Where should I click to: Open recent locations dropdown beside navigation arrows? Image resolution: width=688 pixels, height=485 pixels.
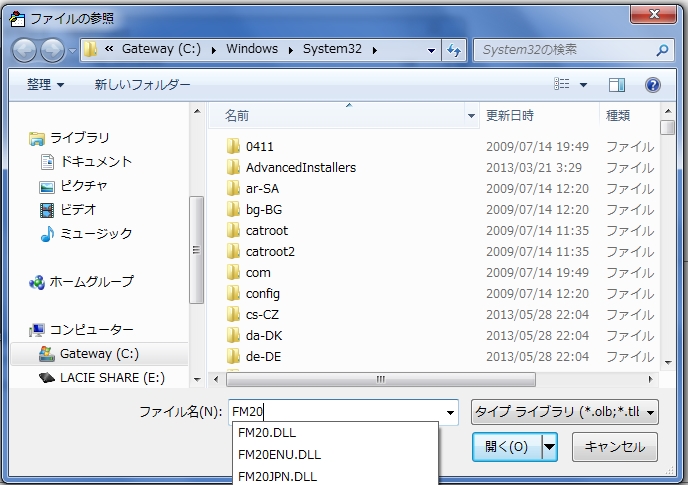[72, 50]
